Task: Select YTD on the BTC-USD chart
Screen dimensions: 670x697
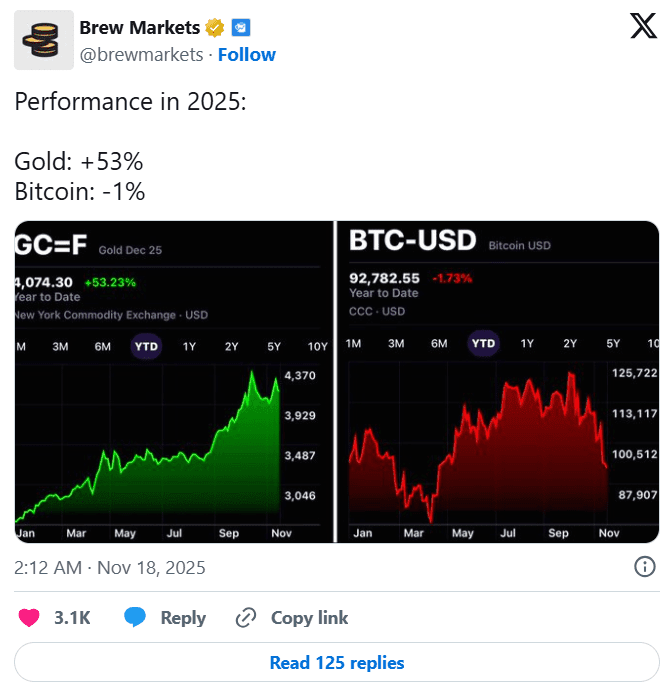Action: tap(483, 343)
